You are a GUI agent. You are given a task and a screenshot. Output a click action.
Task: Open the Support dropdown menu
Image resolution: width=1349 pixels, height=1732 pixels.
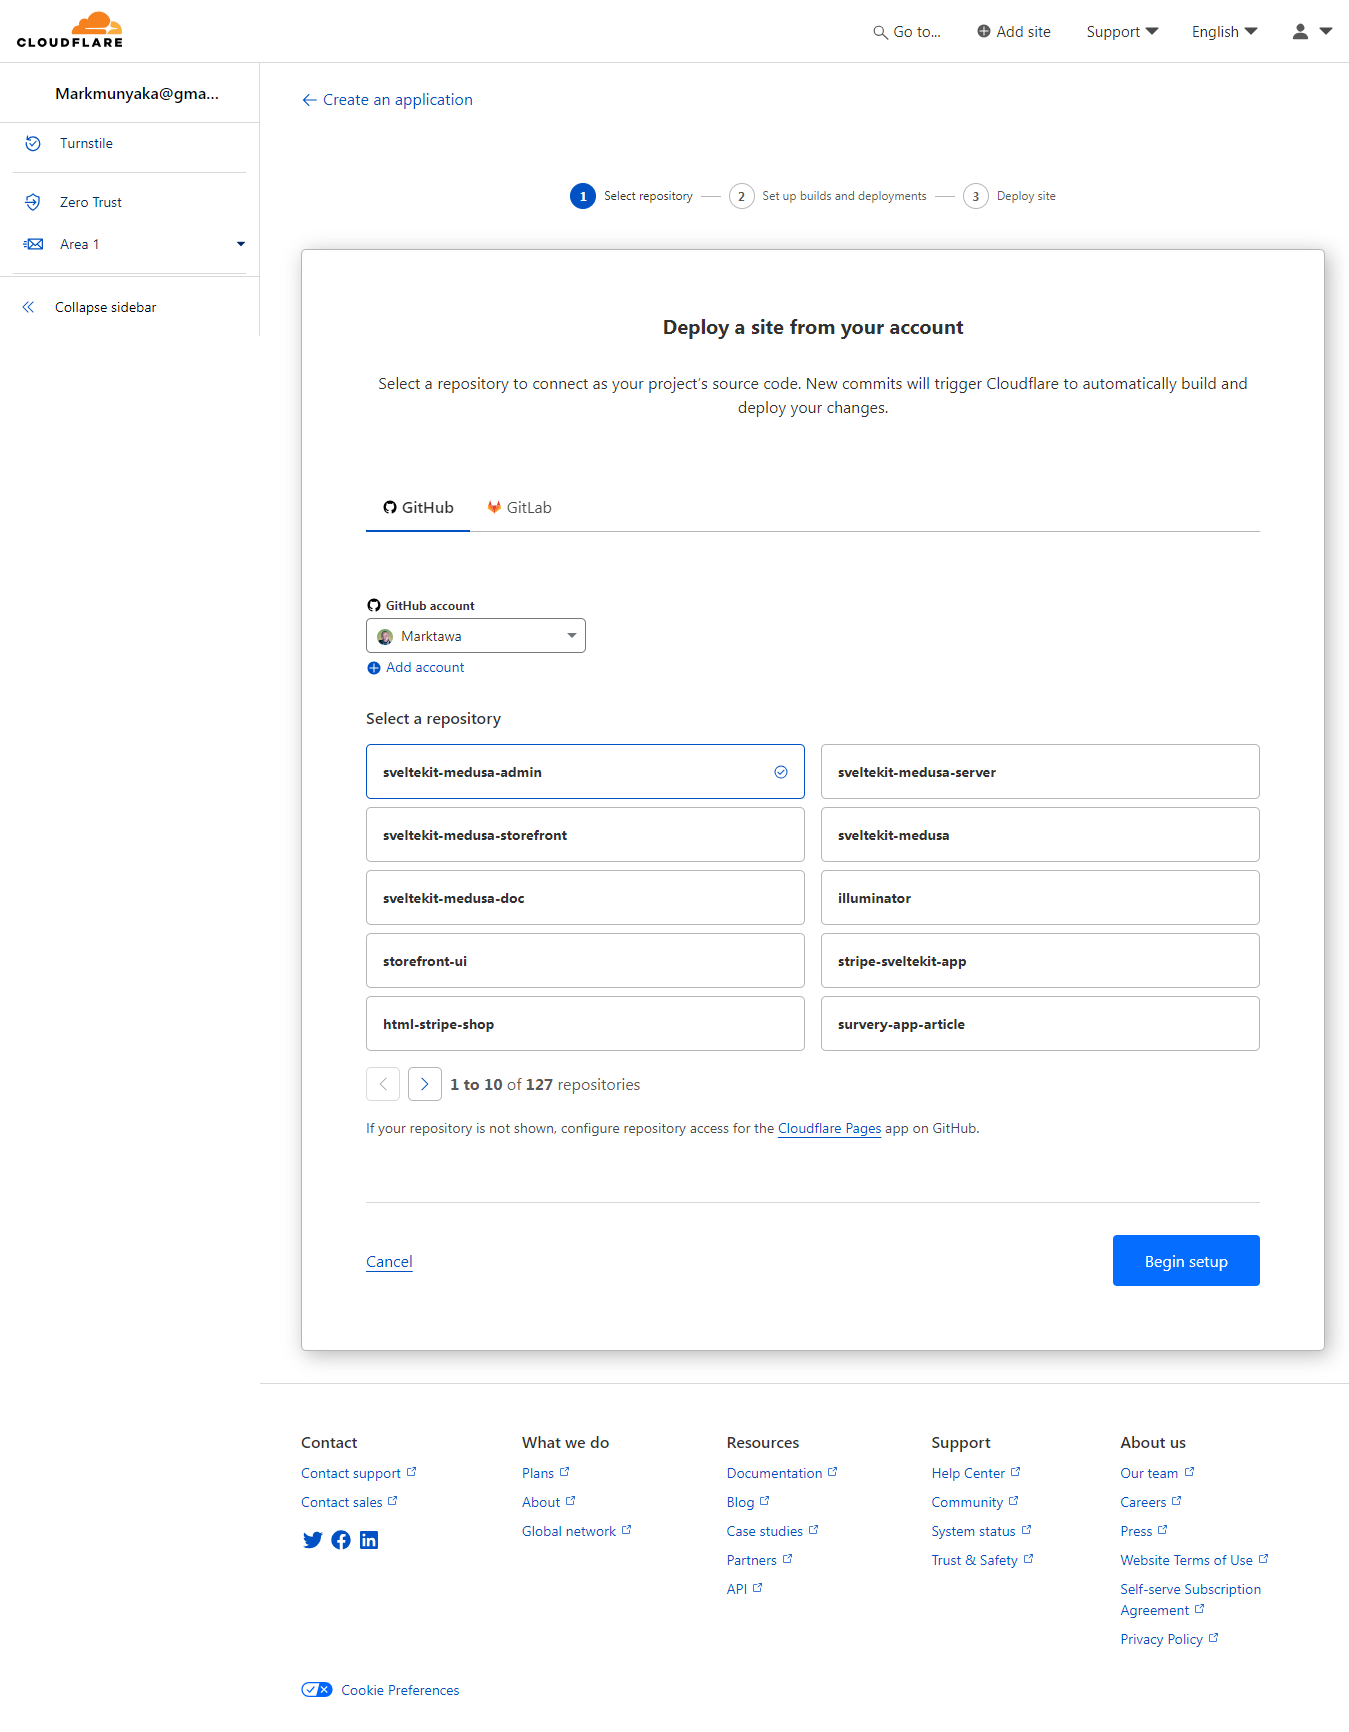pos(1122,32)
